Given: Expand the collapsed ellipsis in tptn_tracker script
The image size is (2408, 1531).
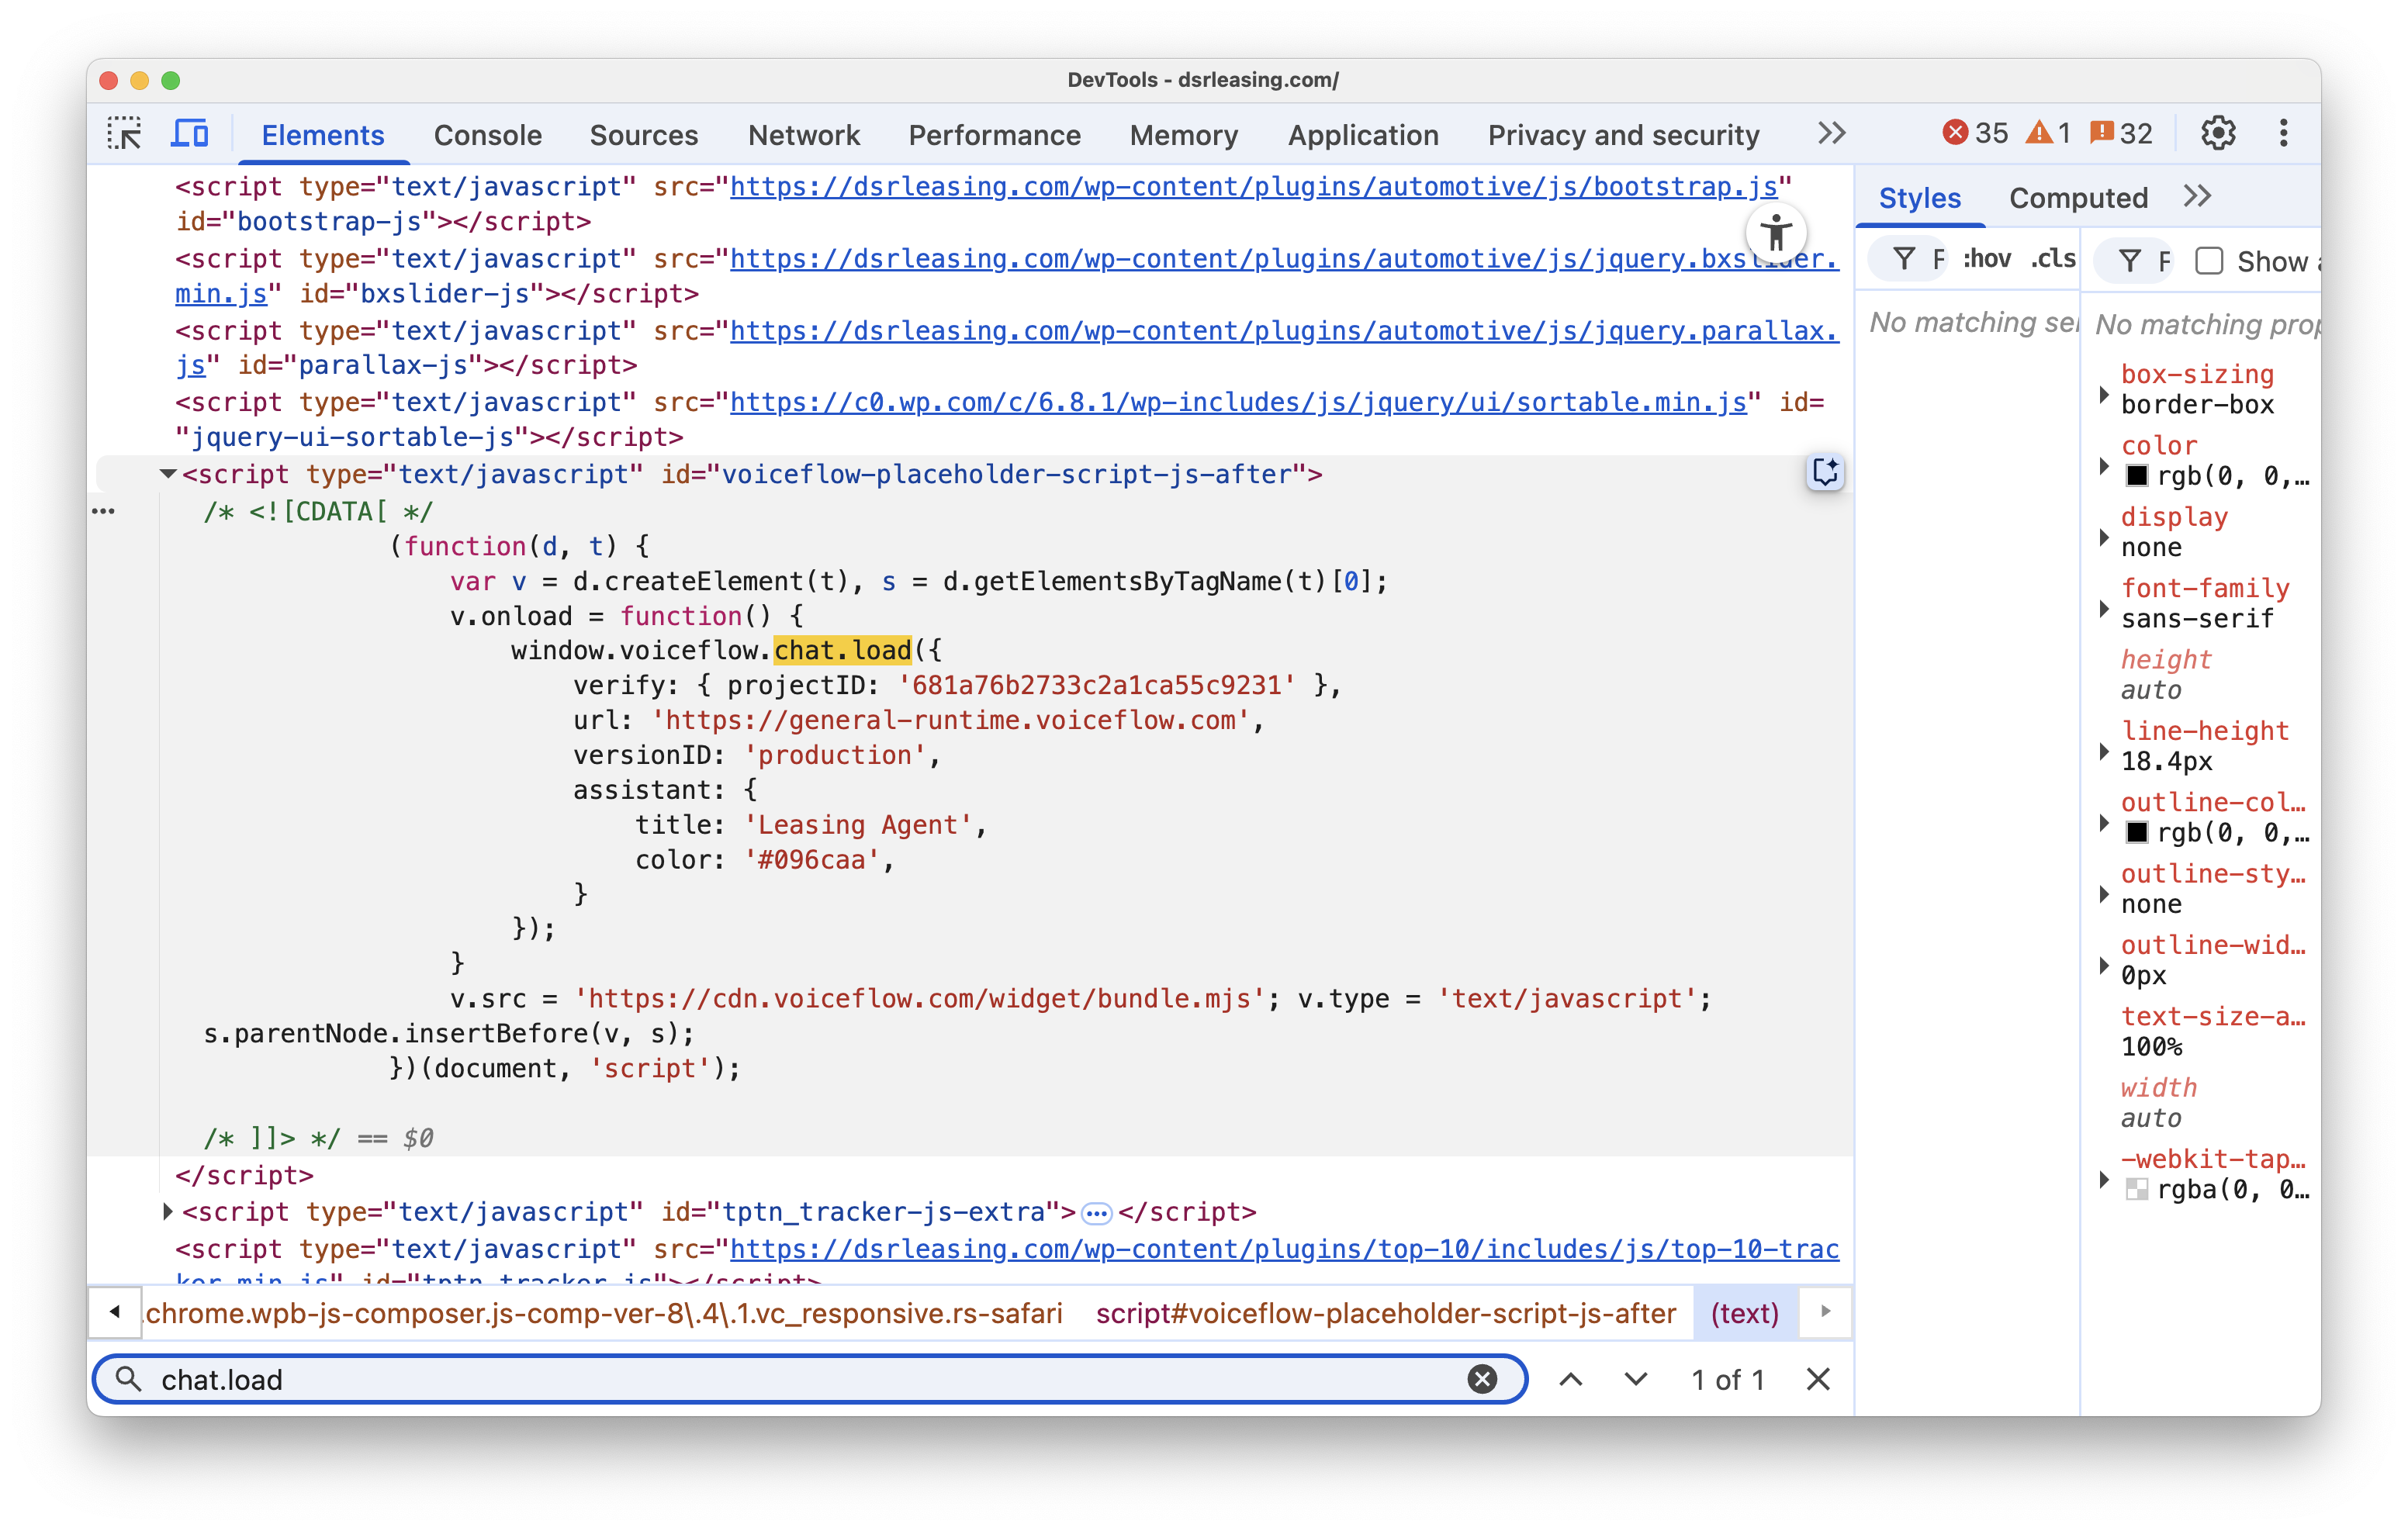Looking at the screenshot, I should coord(1097,1213).
